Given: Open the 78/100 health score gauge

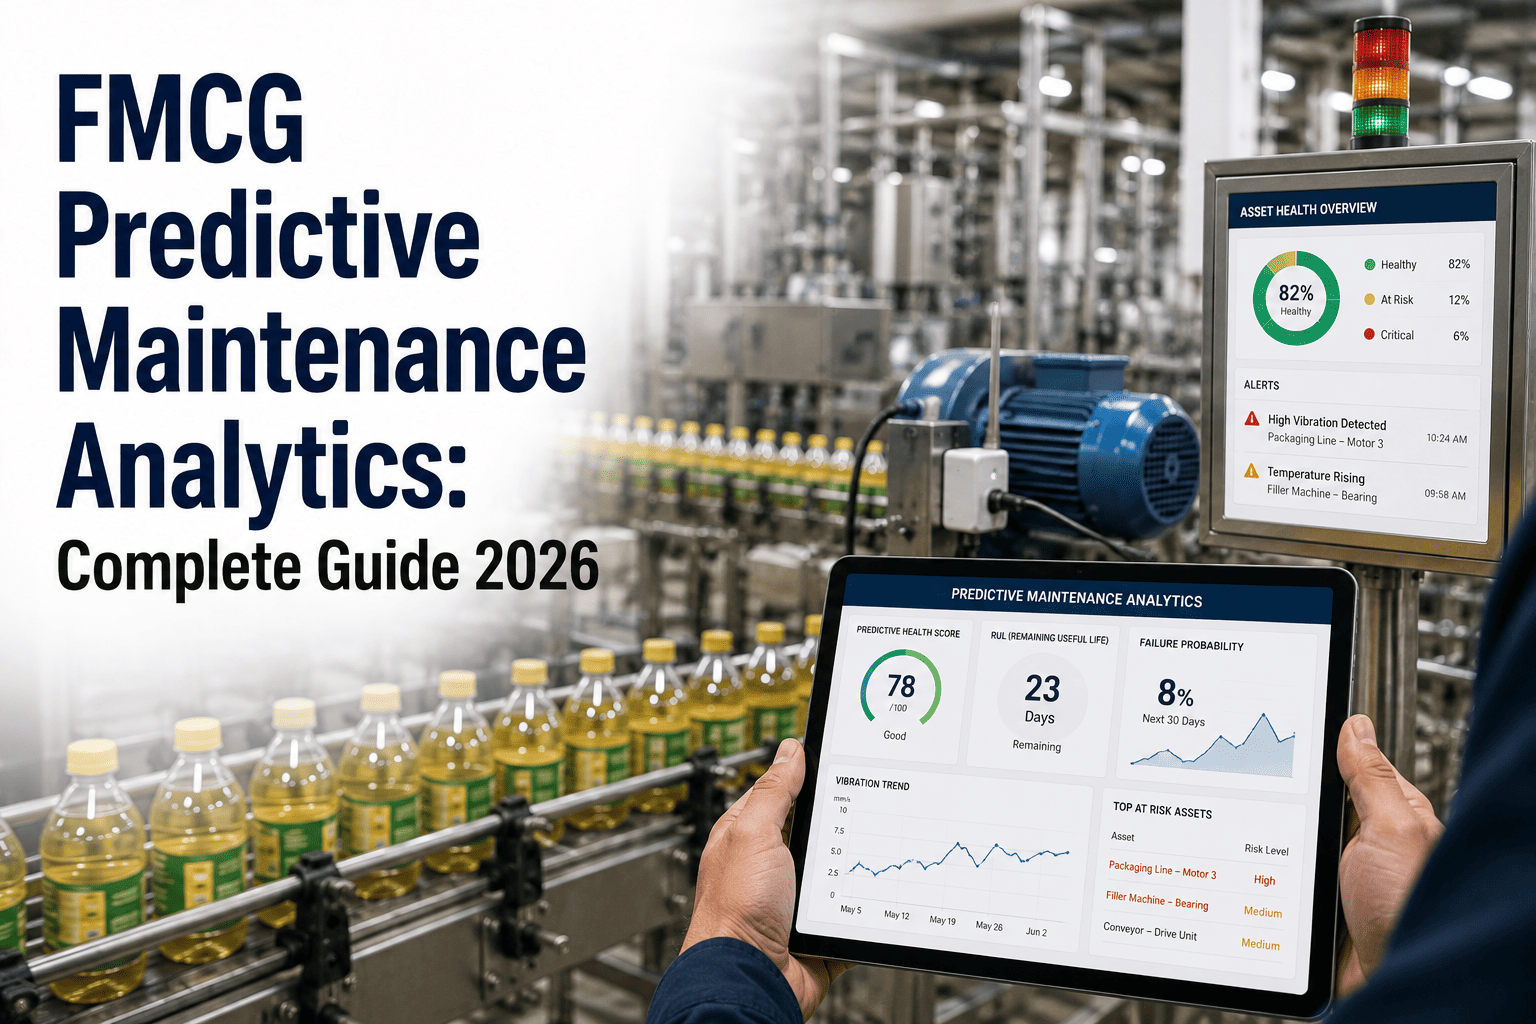Looking at the screenshot, I should (x=900, y=687).
